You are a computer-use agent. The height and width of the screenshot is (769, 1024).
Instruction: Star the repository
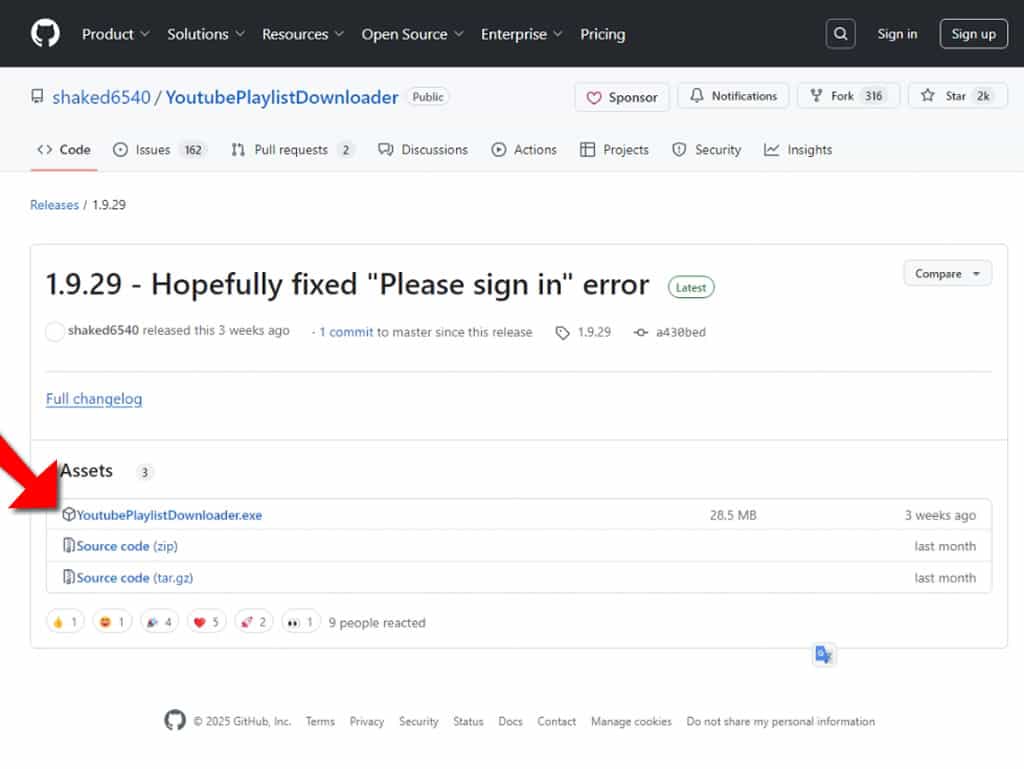click(x=957, y=96)
